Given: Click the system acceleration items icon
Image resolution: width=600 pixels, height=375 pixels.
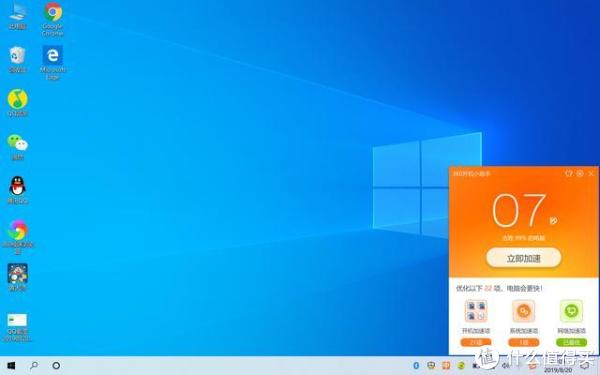Looking at the screenshot, I should [x=523, y=311].
